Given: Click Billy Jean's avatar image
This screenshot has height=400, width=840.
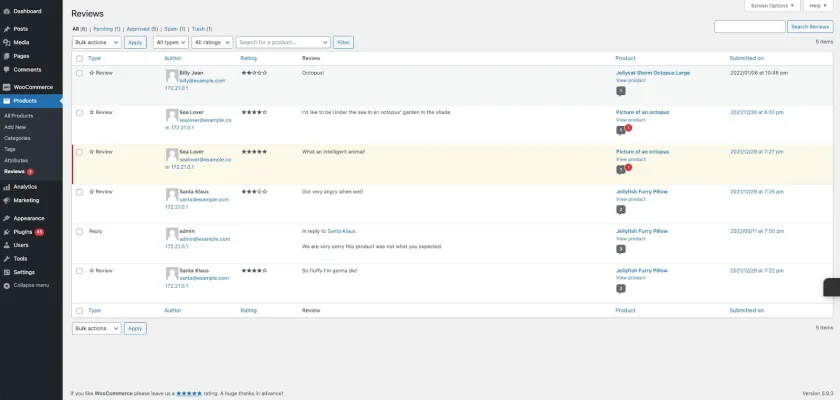Looking at the screenshot, I should pos(172,76).
